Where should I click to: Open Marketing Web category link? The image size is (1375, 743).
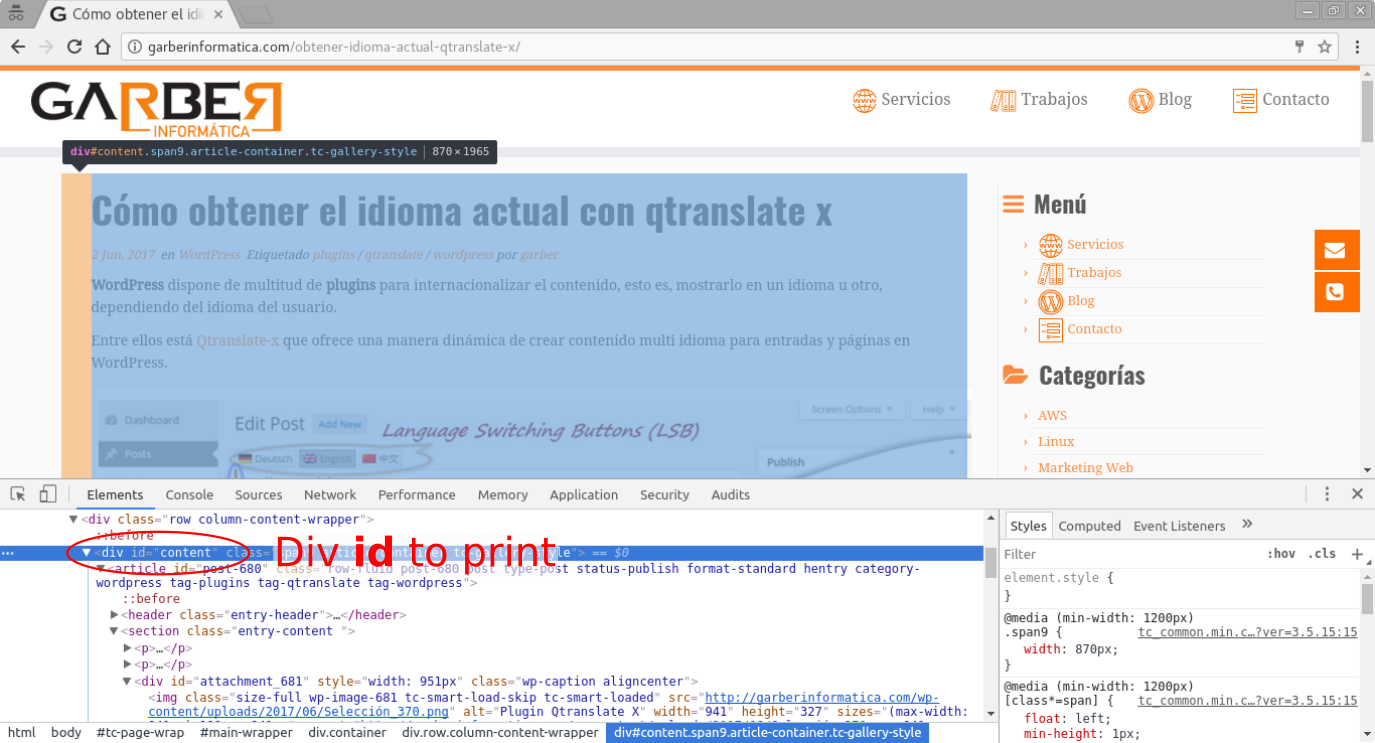point(1085,467)
